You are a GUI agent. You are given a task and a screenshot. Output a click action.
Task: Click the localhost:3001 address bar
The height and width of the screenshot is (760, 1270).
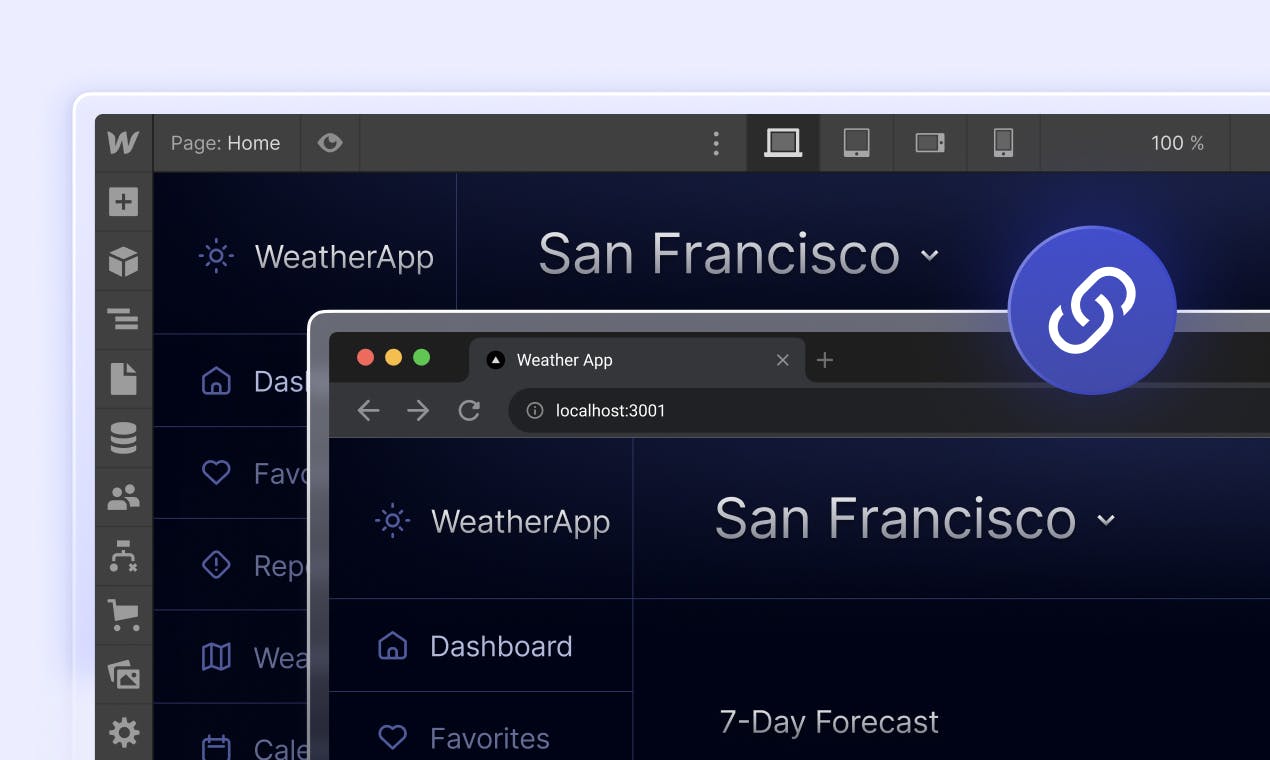click(889, 410)
